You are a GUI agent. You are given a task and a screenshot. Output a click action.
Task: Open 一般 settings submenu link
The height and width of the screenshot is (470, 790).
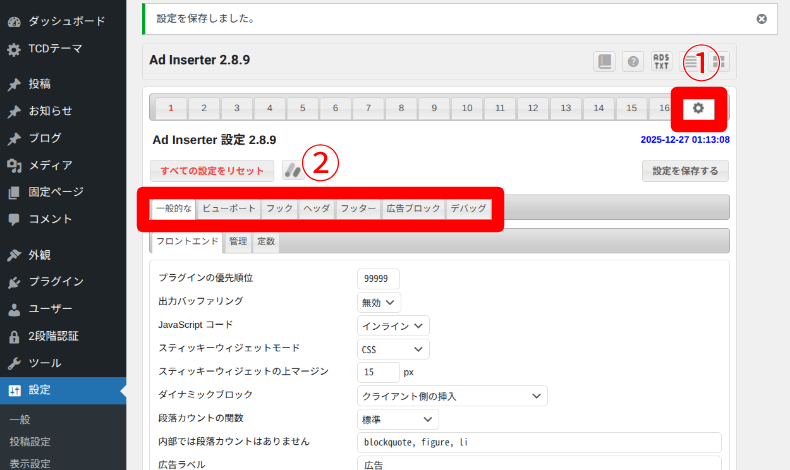(x=20, y=420)
